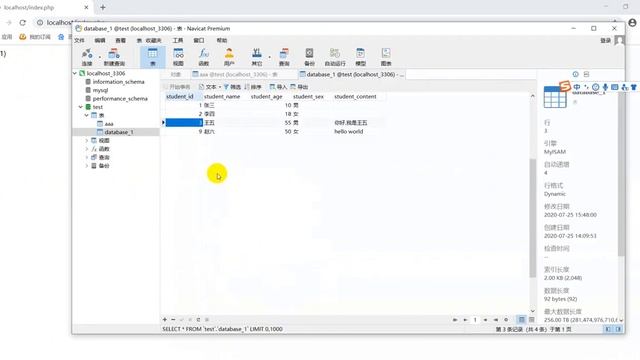Open the 收藏夹 favorites menu
The image size is (640, 360).
pyautogui.click(x=153, y=40)
